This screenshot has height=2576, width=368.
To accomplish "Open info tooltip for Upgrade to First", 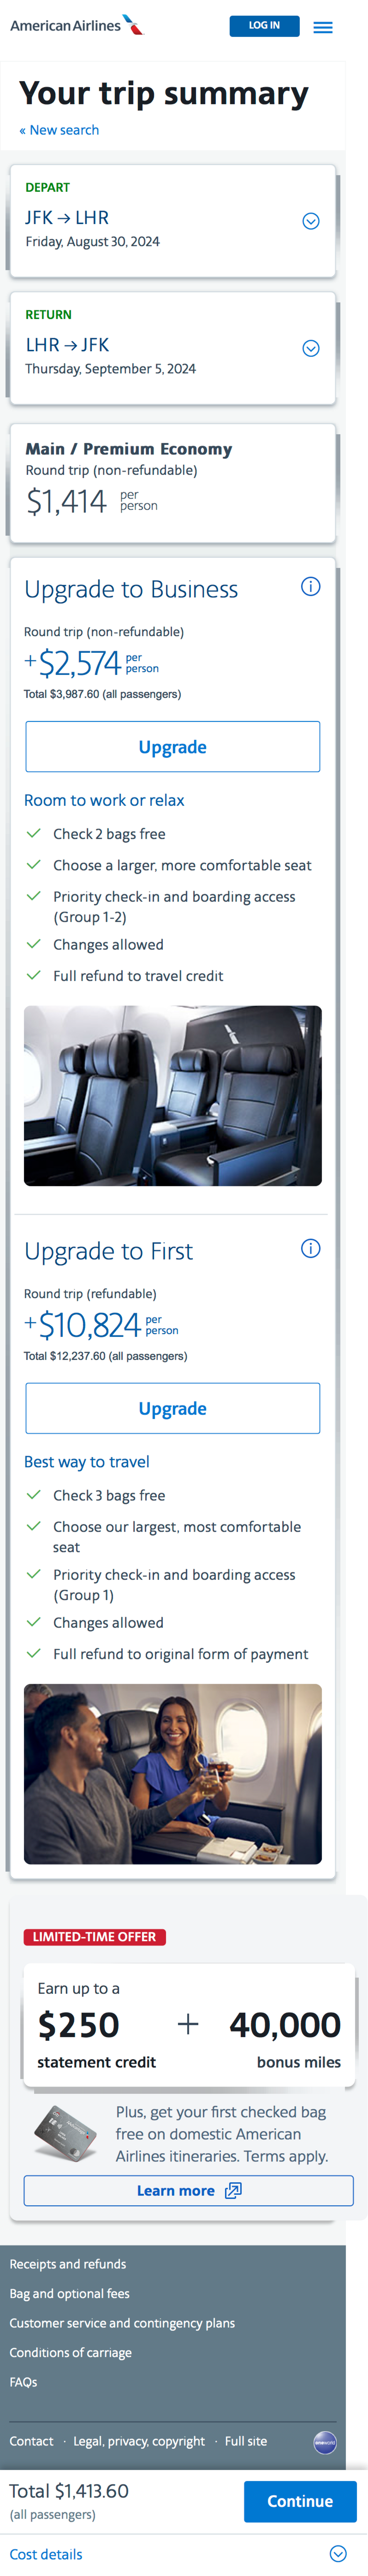I will pos(311,1248).
